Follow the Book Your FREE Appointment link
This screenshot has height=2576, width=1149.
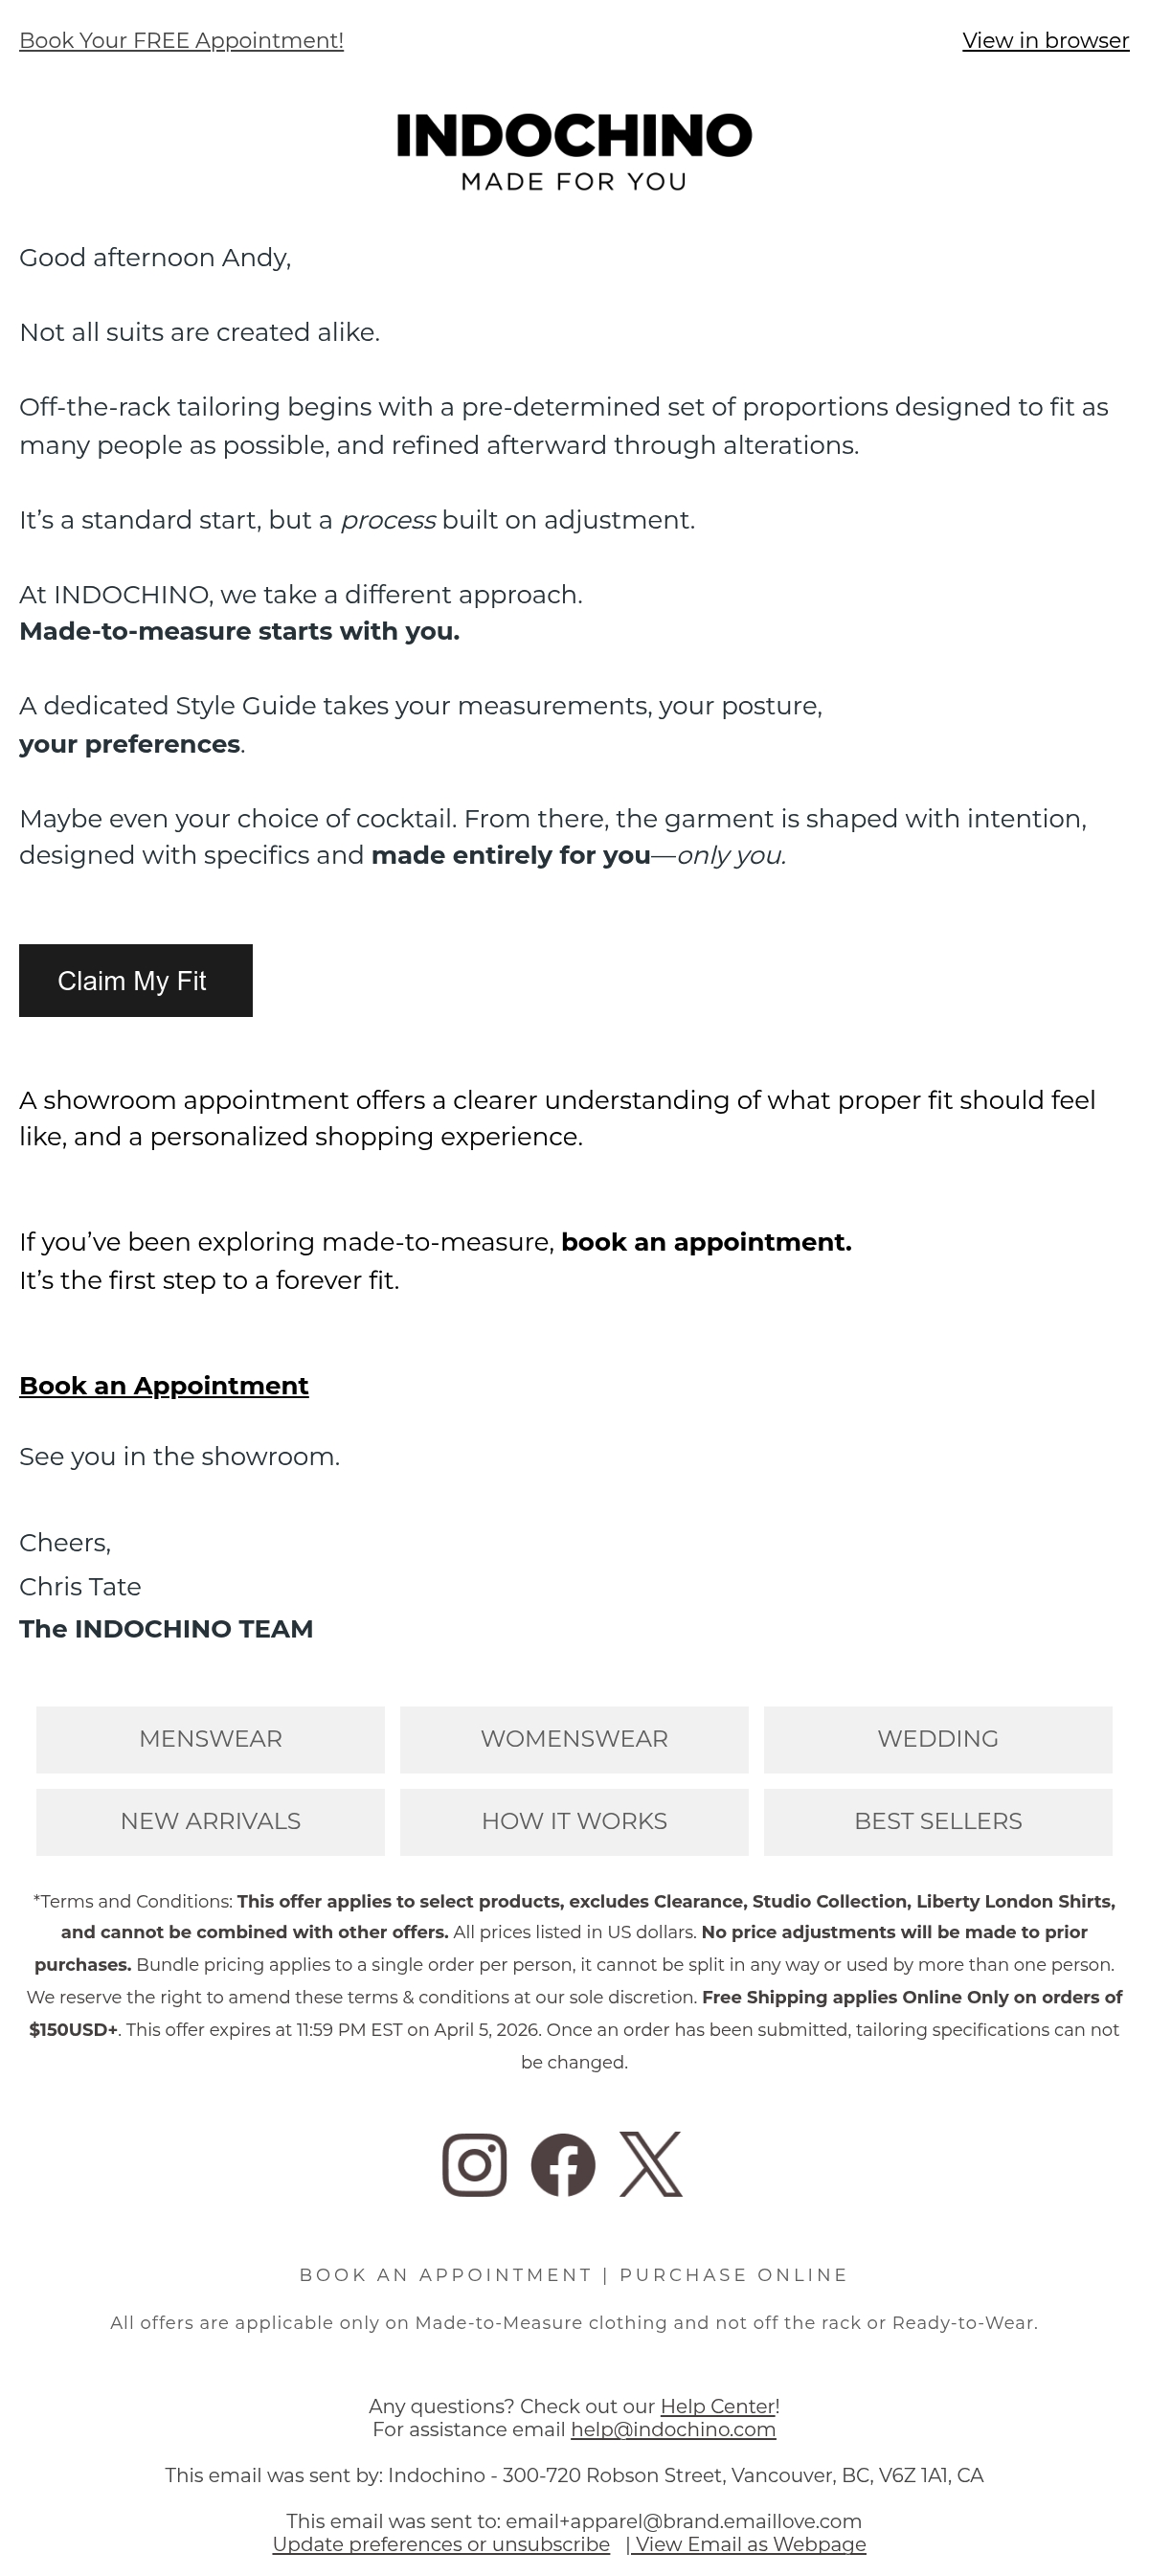point(181,41)
